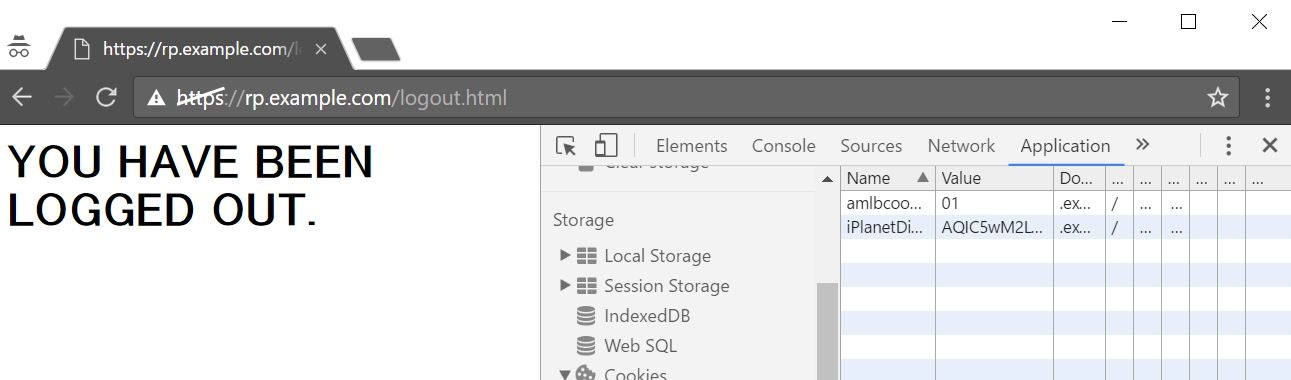The image size is (1291, 380).
Task: Toggle the device toolbar icon
Action: click(x=606, y=146)
